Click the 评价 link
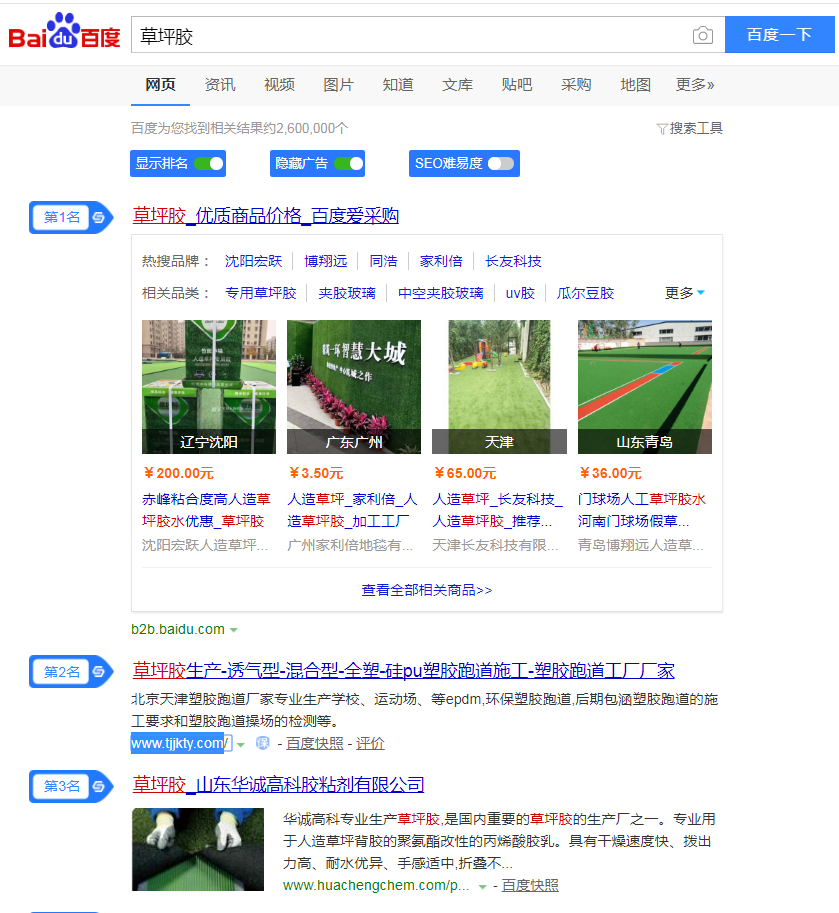The height and width of the screenshot is (913, 839). (370, 744)
